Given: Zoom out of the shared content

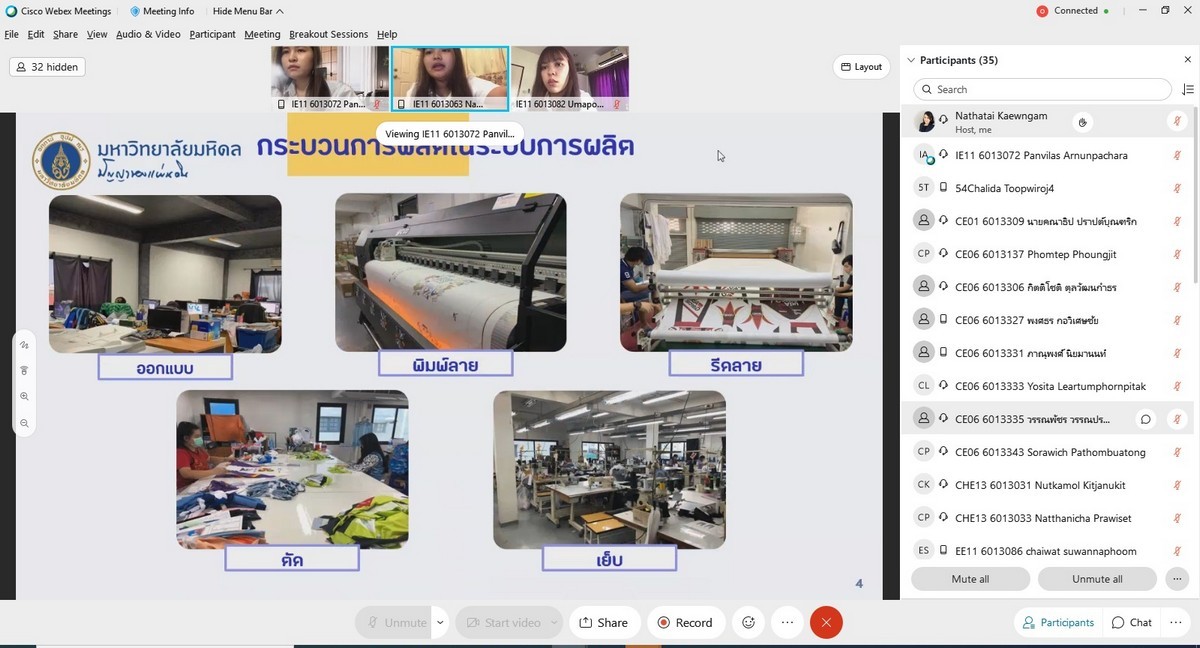Looking at the screenshot, I should point(24,423).
